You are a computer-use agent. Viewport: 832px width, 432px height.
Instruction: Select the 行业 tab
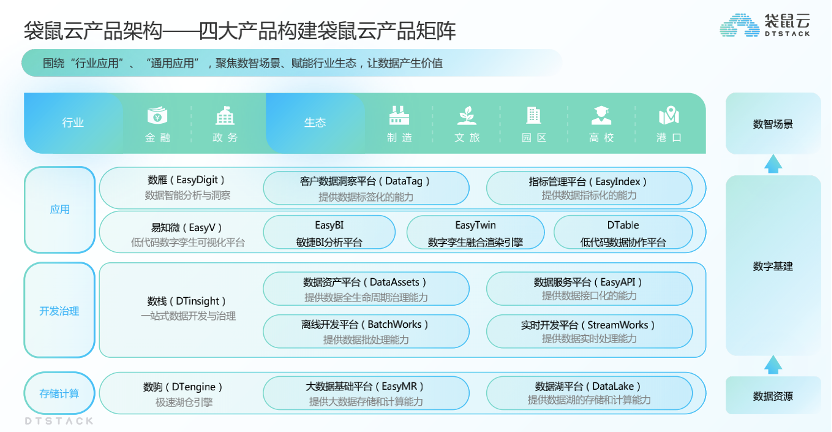click(x=73, y=123)
